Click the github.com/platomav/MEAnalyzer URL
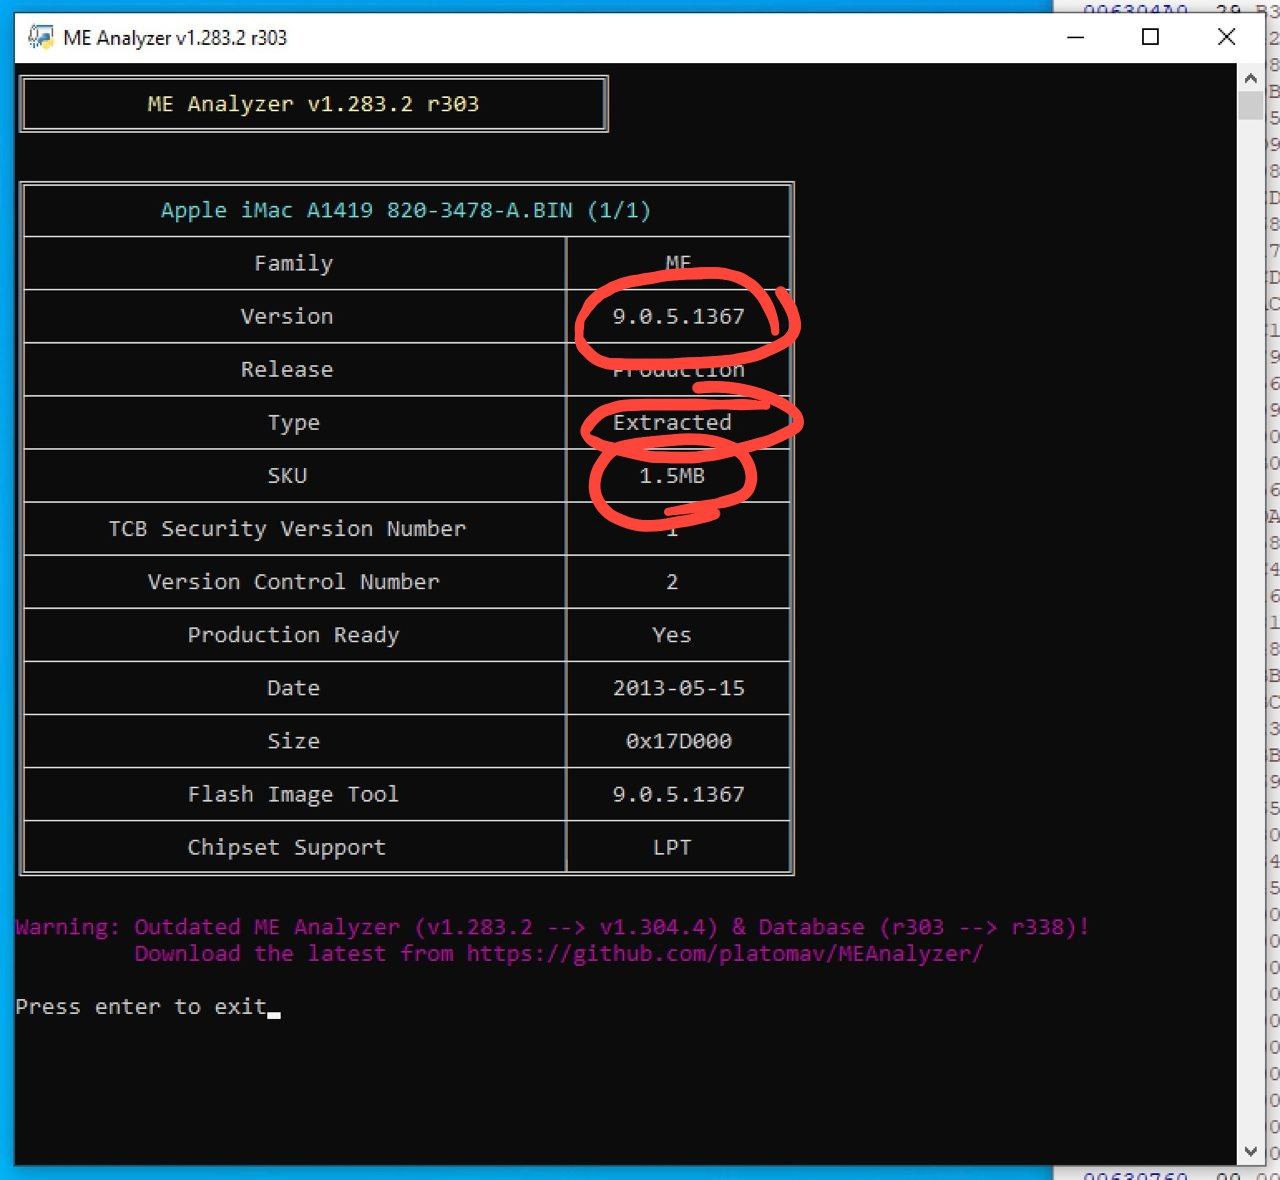The width and height of the screenshot is (1280, 1180). [x=724, y=954]
